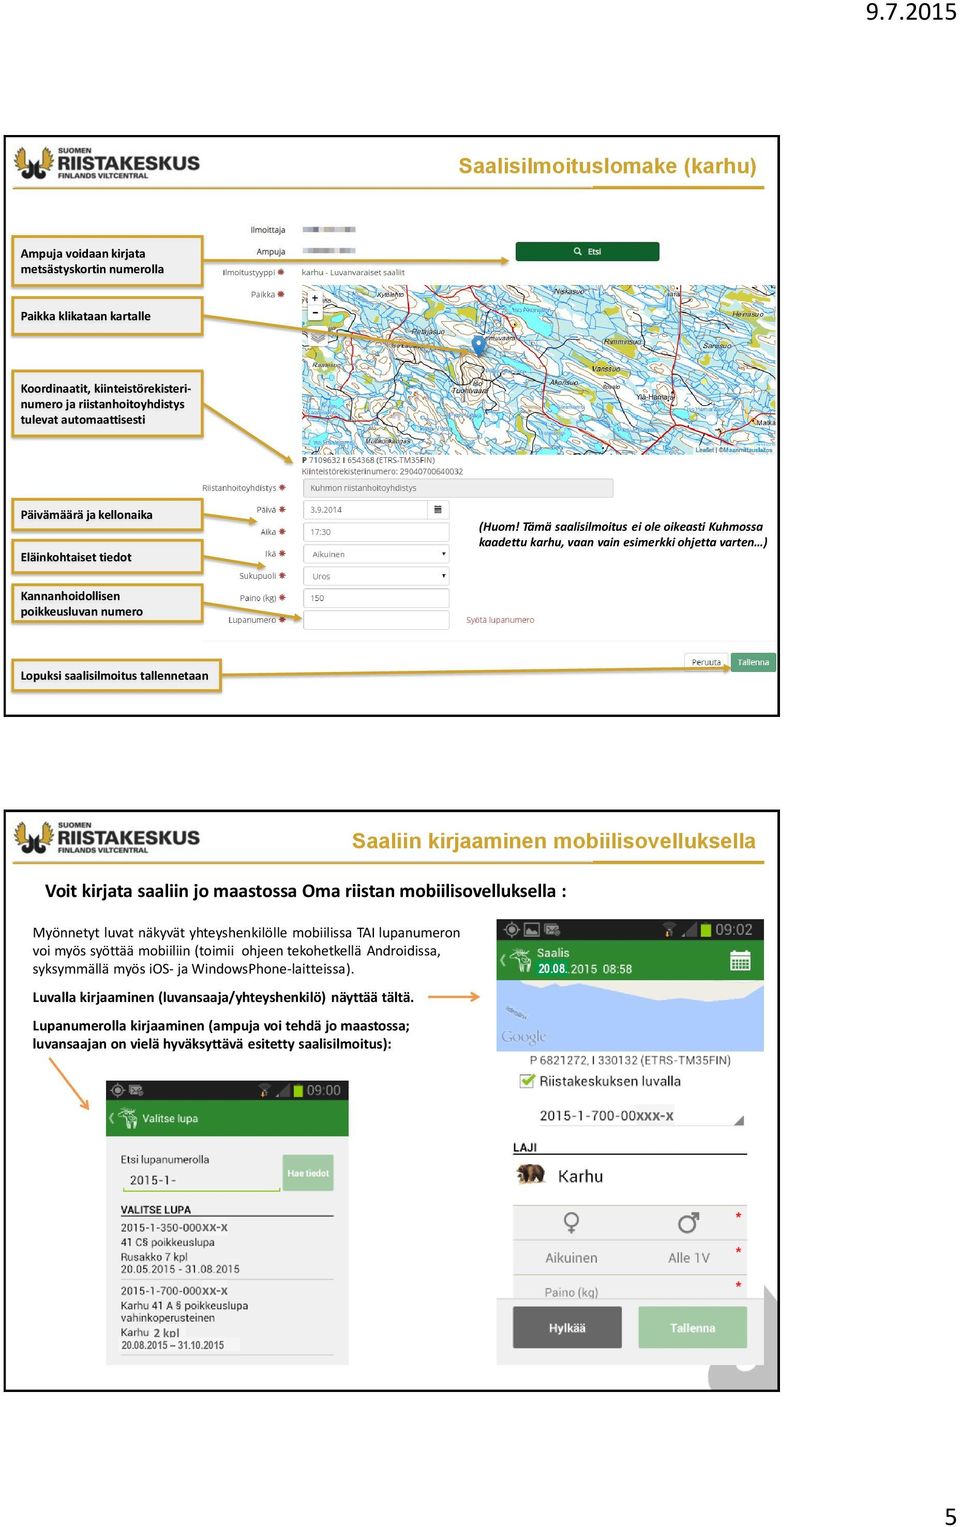Click the Päivä date field 3.9.2014
Viewport: 960px width, 1527px height.
click(x=367, y=510)
